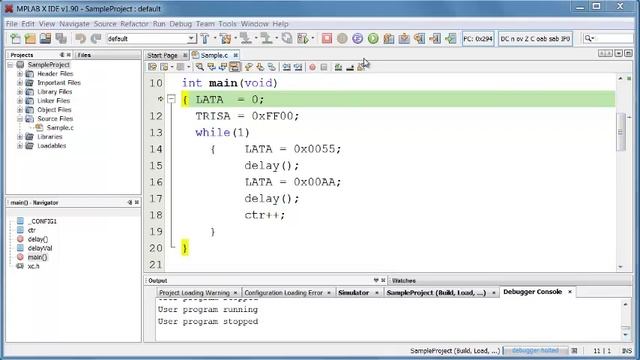Select delayVal in the Navigator
This screenshot has width=640, height=360.
click(40, 248)
